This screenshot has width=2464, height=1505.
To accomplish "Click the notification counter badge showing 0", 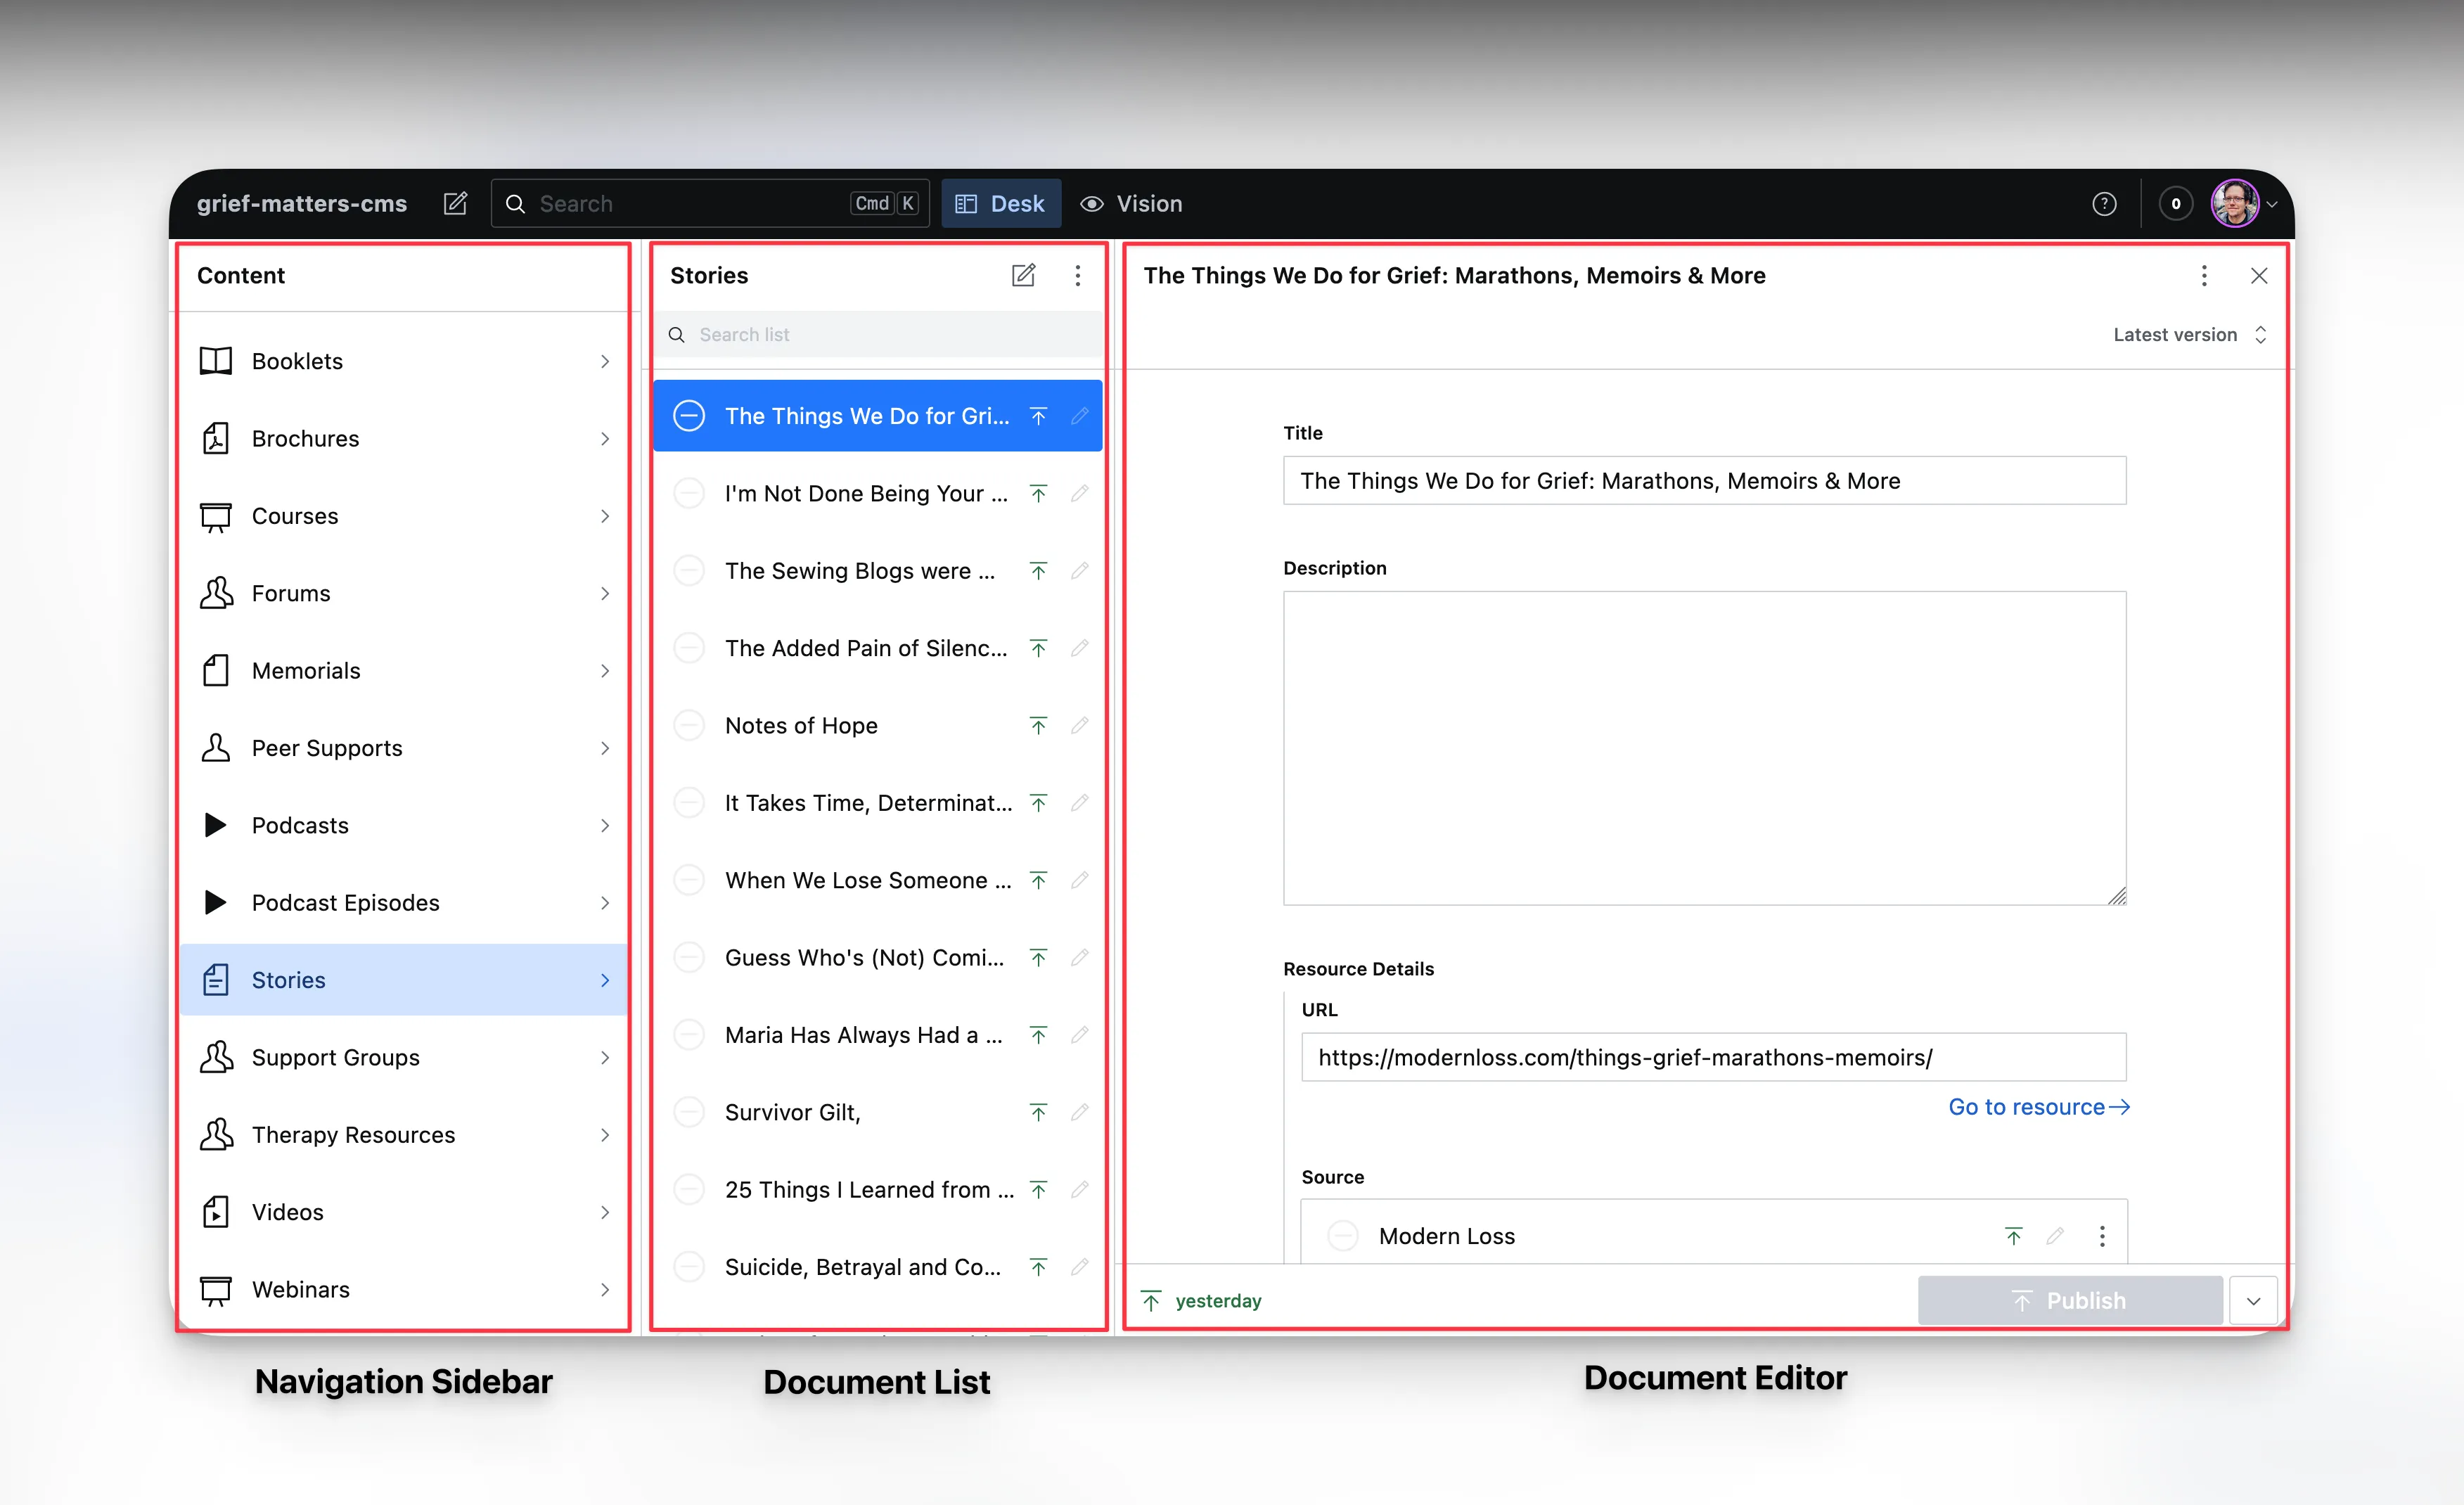I will pyautogui.click(x=2175, y=204).
